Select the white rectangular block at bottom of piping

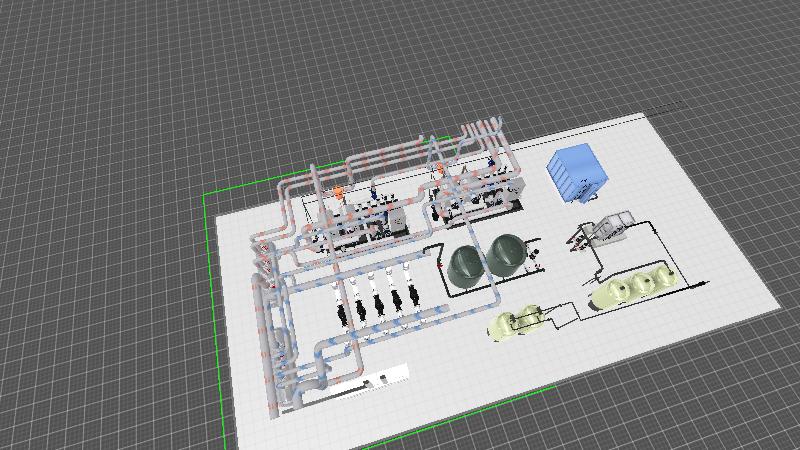(385, 376)
